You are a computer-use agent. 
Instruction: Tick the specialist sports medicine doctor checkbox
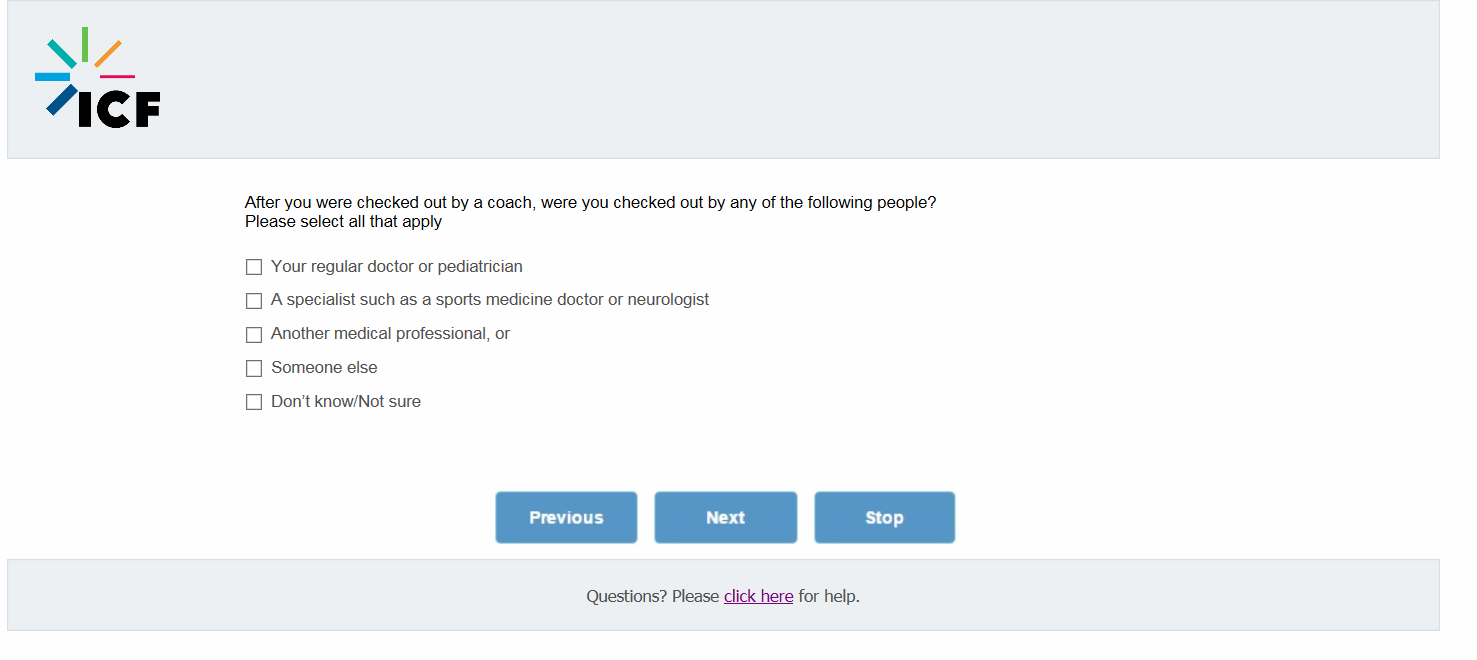254,301
